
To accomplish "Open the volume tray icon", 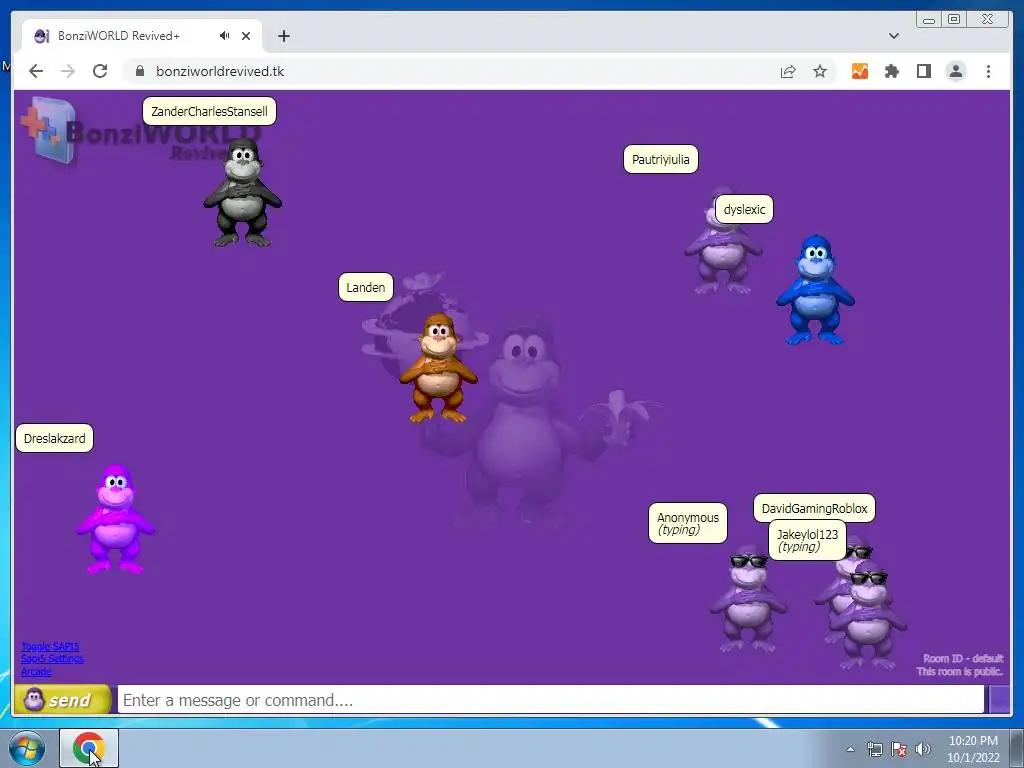I will [923, 749].
